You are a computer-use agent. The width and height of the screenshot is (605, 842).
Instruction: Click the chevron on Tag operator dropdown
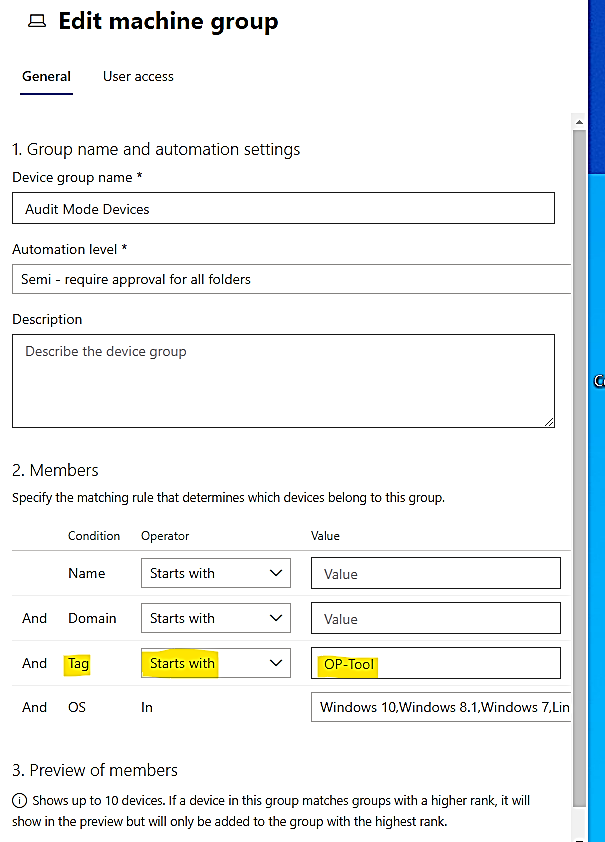tap(276, 663)
